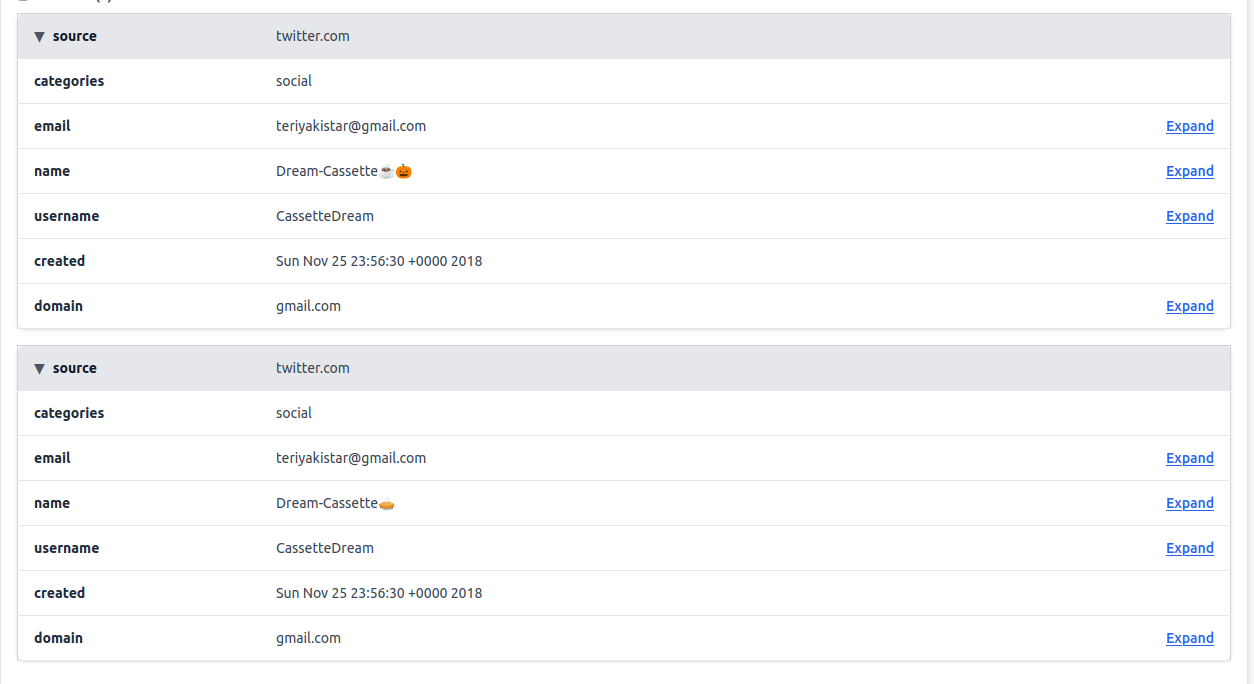The height and width of the screenshot is (684, 1254).
Task: Collapse the first twitter.com source record
Action: tap(40, 37)
